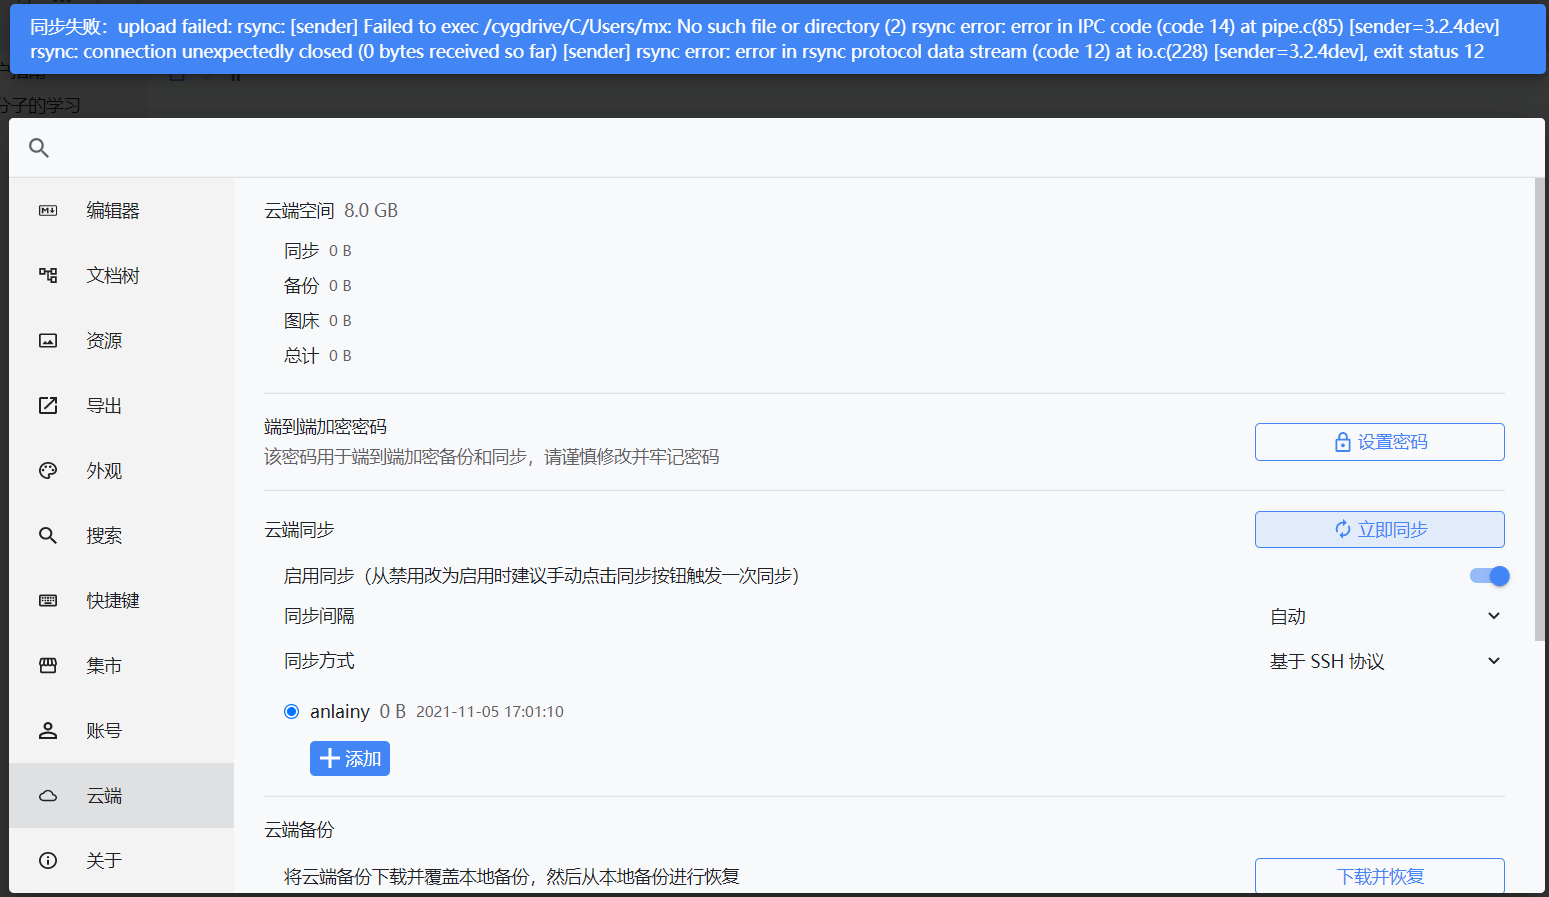
Task: Add a cloud directory with 添加 button
Action: 350,759
